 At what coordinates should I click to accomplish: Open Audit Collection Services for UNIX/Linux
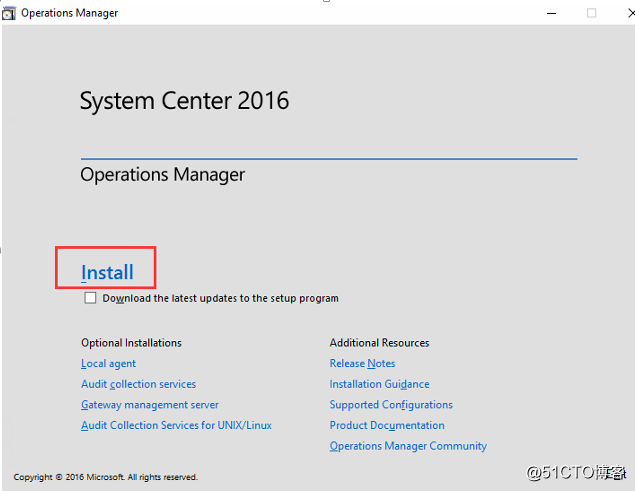pos(176,425)
